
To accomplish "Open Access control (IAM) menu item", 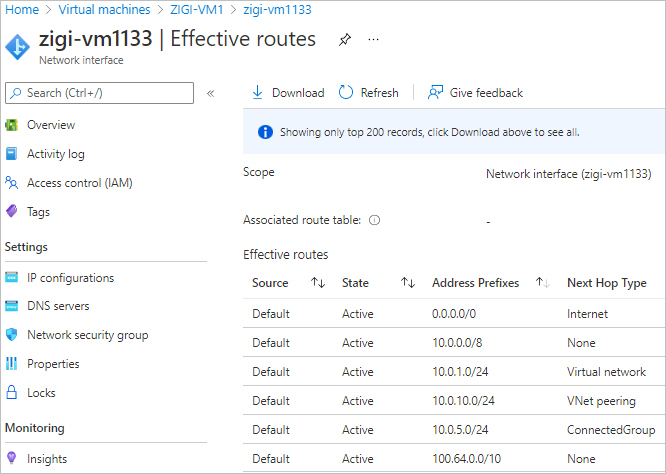I will pos(80,183).
